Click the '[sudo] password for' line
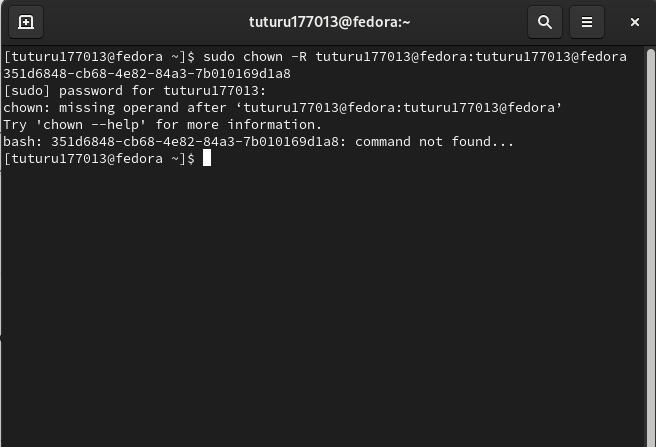 tap(135, 91)
